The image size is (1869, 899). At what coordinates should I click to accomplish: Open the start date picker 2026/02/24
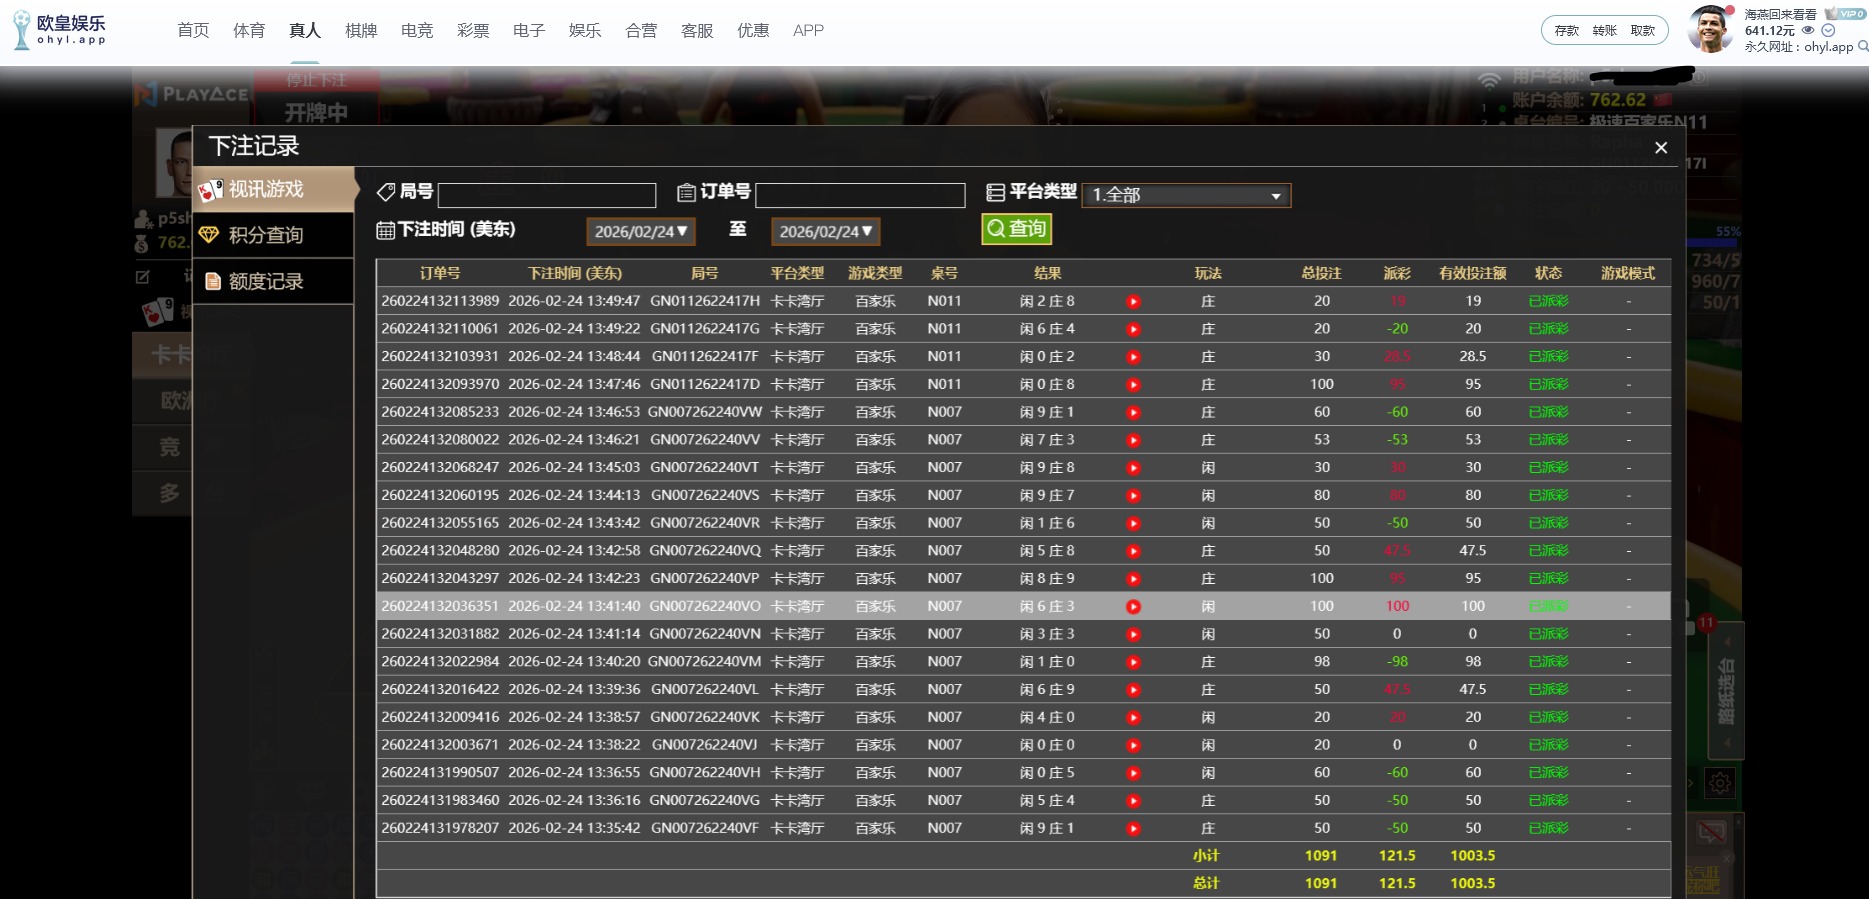click(x=640, y=232)
